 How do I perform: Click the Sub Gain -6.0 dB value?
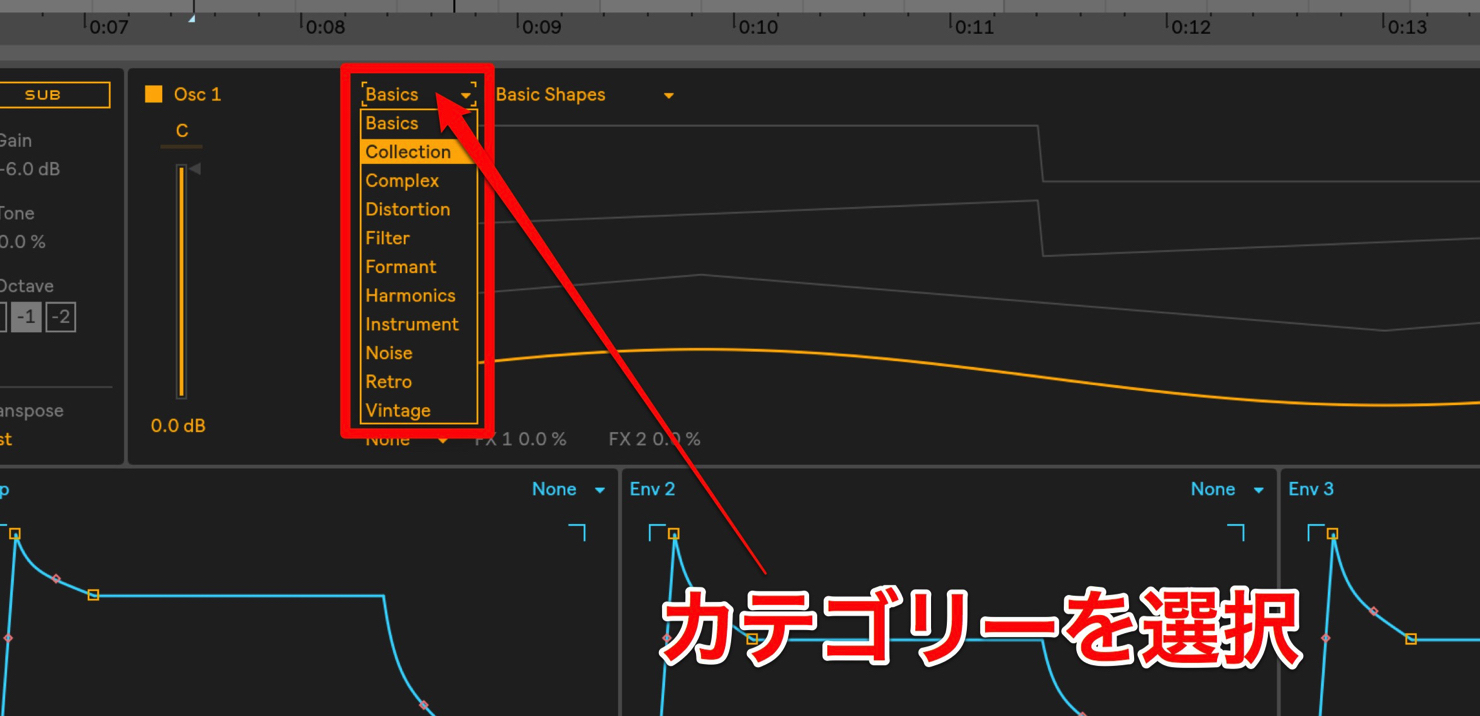[x=30, y=169]
